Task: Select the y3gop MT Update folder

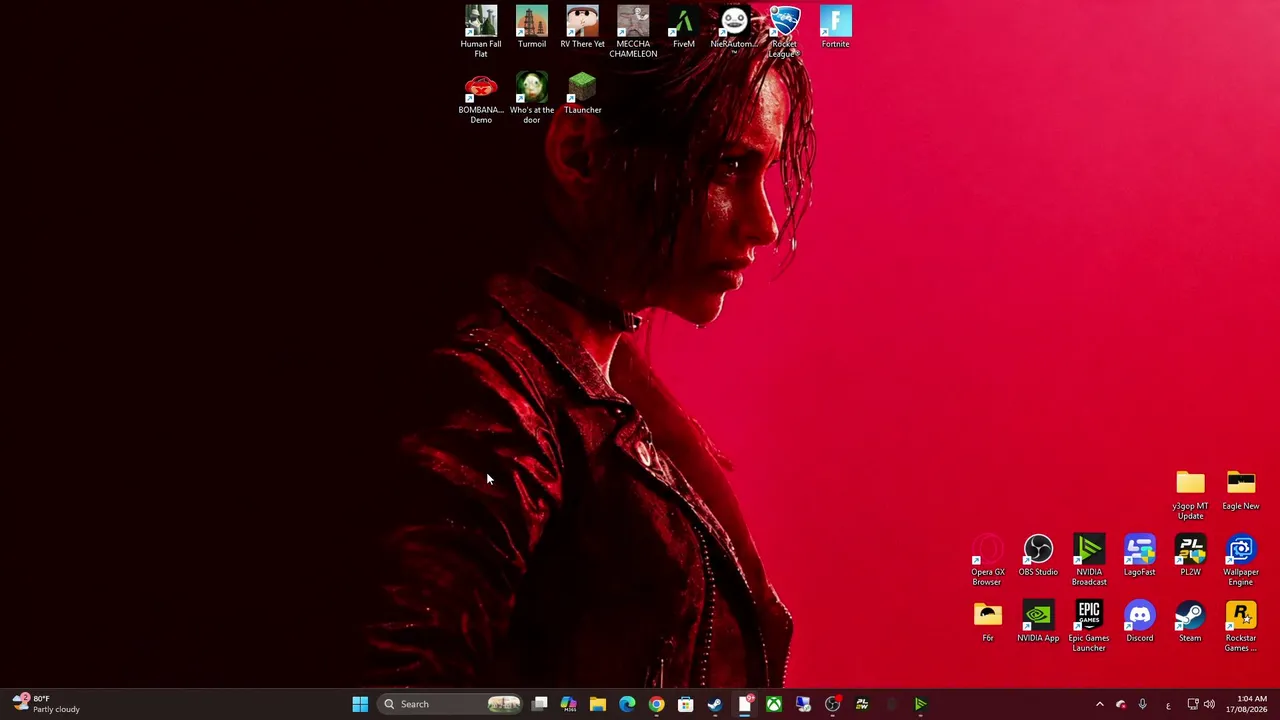Action: tap(1190, 493)
